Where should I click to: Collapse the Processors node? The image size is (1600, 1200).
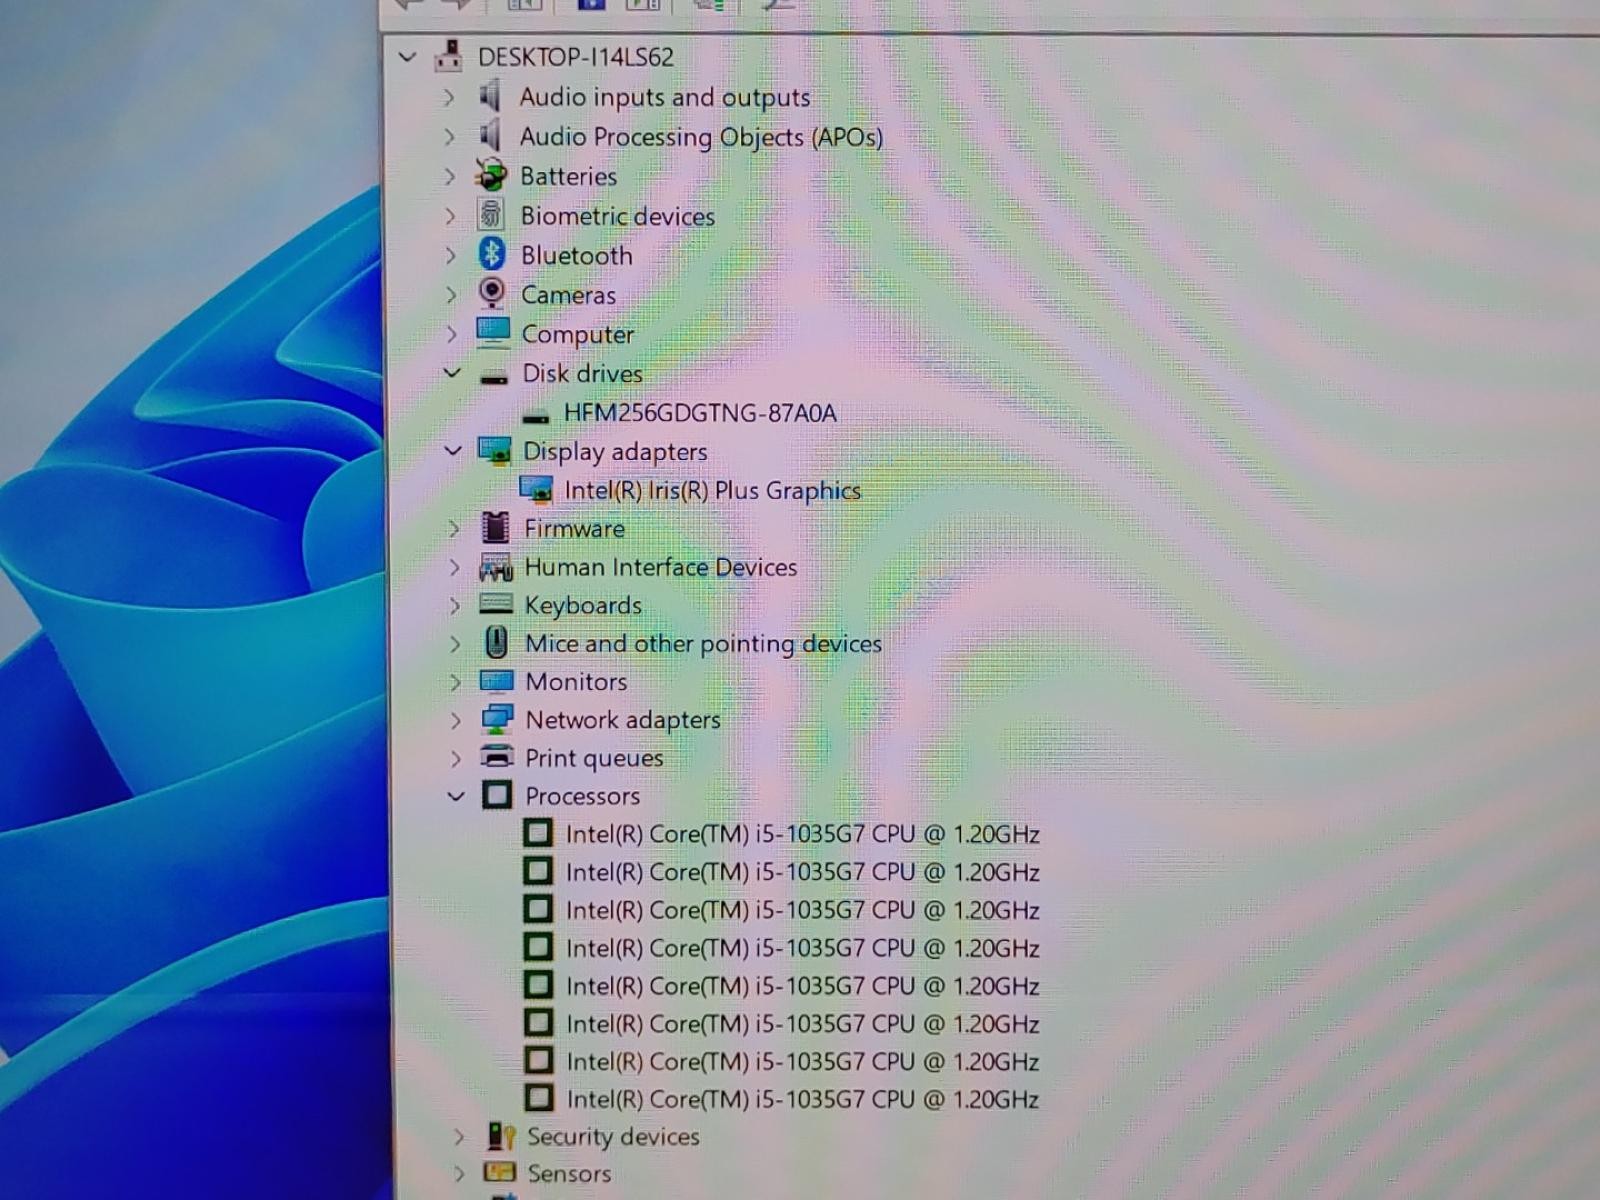tap(456, 796)
